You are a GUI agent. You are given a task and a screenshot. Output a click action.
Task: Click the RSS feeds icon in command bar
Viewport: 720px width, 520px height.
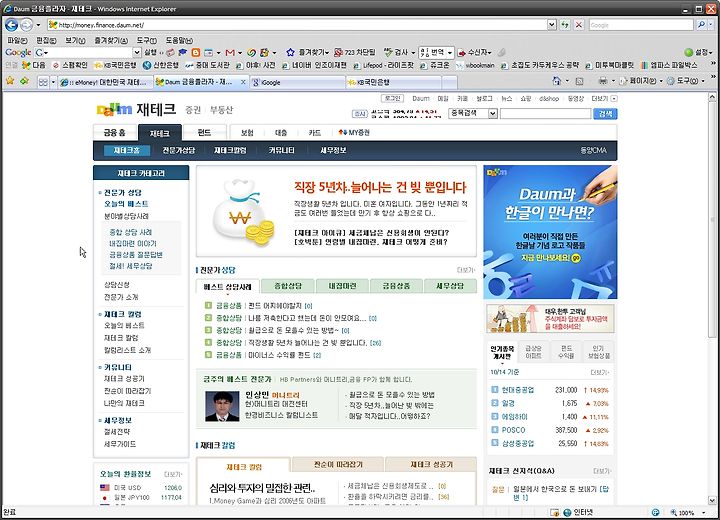(x=579, y=81)
